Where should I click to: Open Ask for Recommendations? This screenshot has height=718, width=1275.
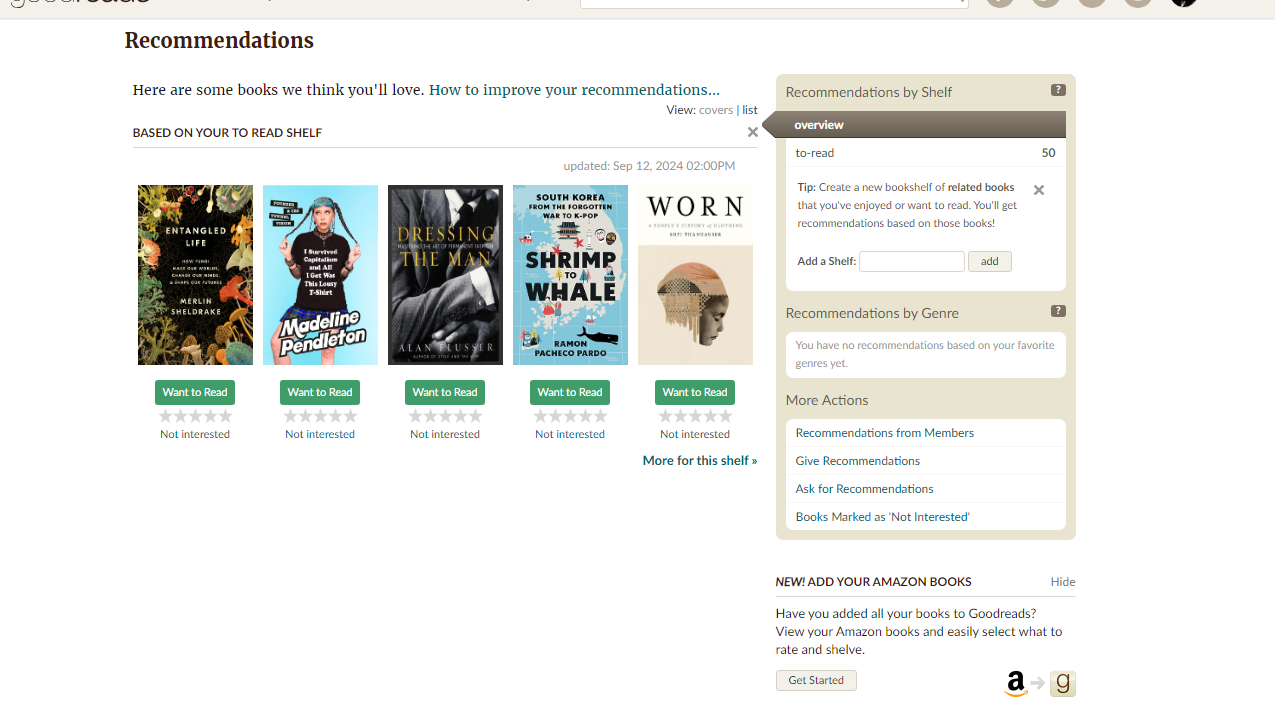(x=865, y=489)
